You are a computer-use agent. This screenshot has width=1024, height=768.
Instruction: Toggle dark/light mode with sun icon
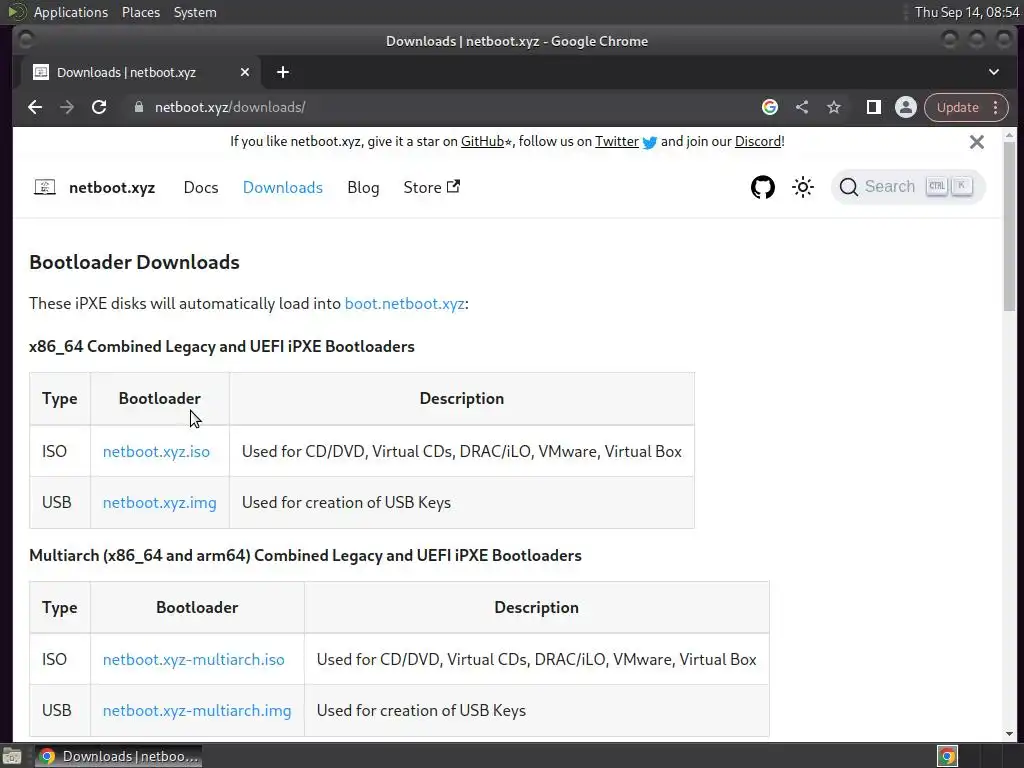pyautogui.click(x=803, y=187)
